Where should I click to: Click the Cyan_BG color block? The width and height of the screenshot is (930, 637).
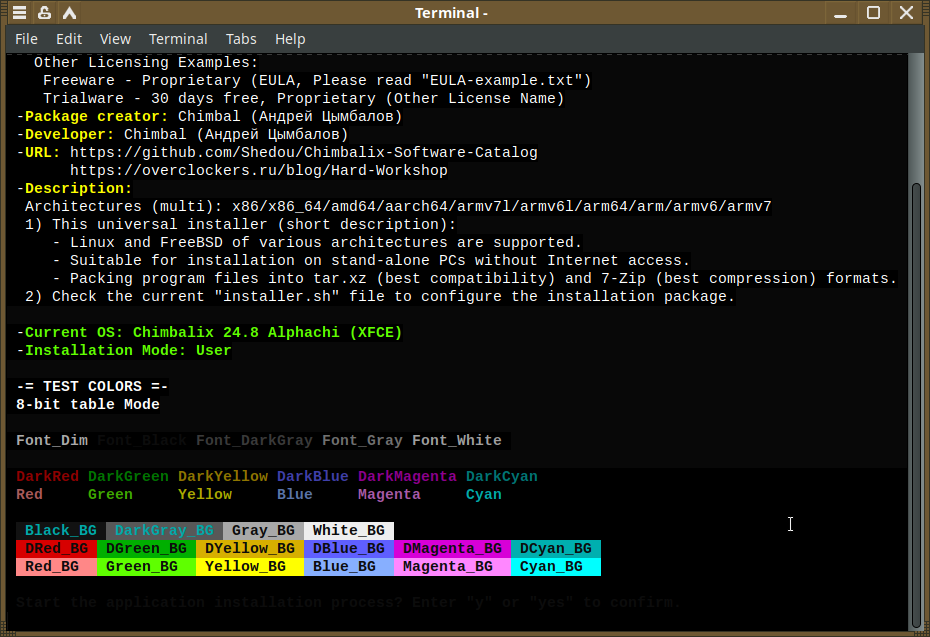[x=556, y=566]
